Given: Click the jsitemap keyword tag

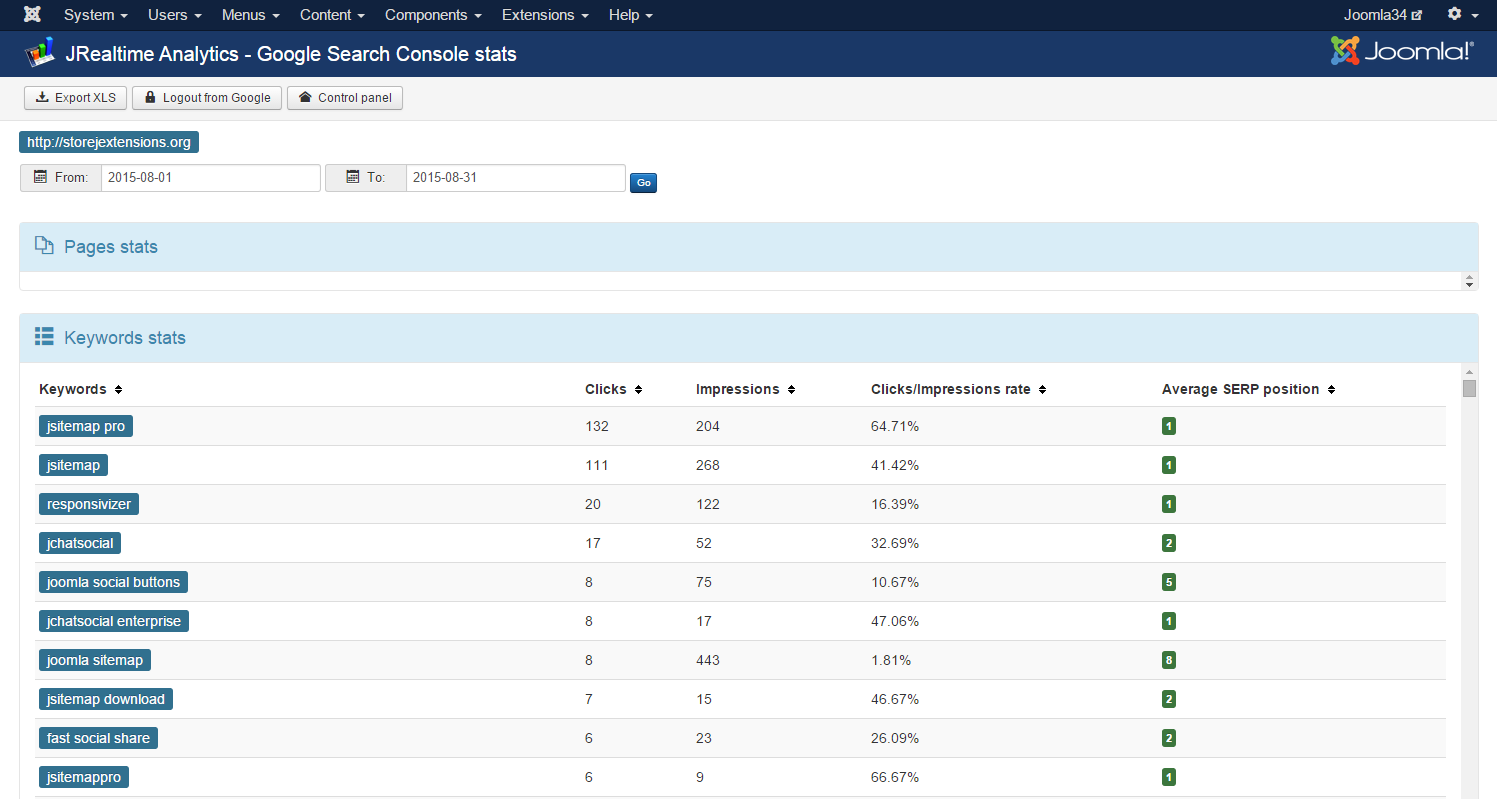Looking at the screenshot, I should 73,465.
